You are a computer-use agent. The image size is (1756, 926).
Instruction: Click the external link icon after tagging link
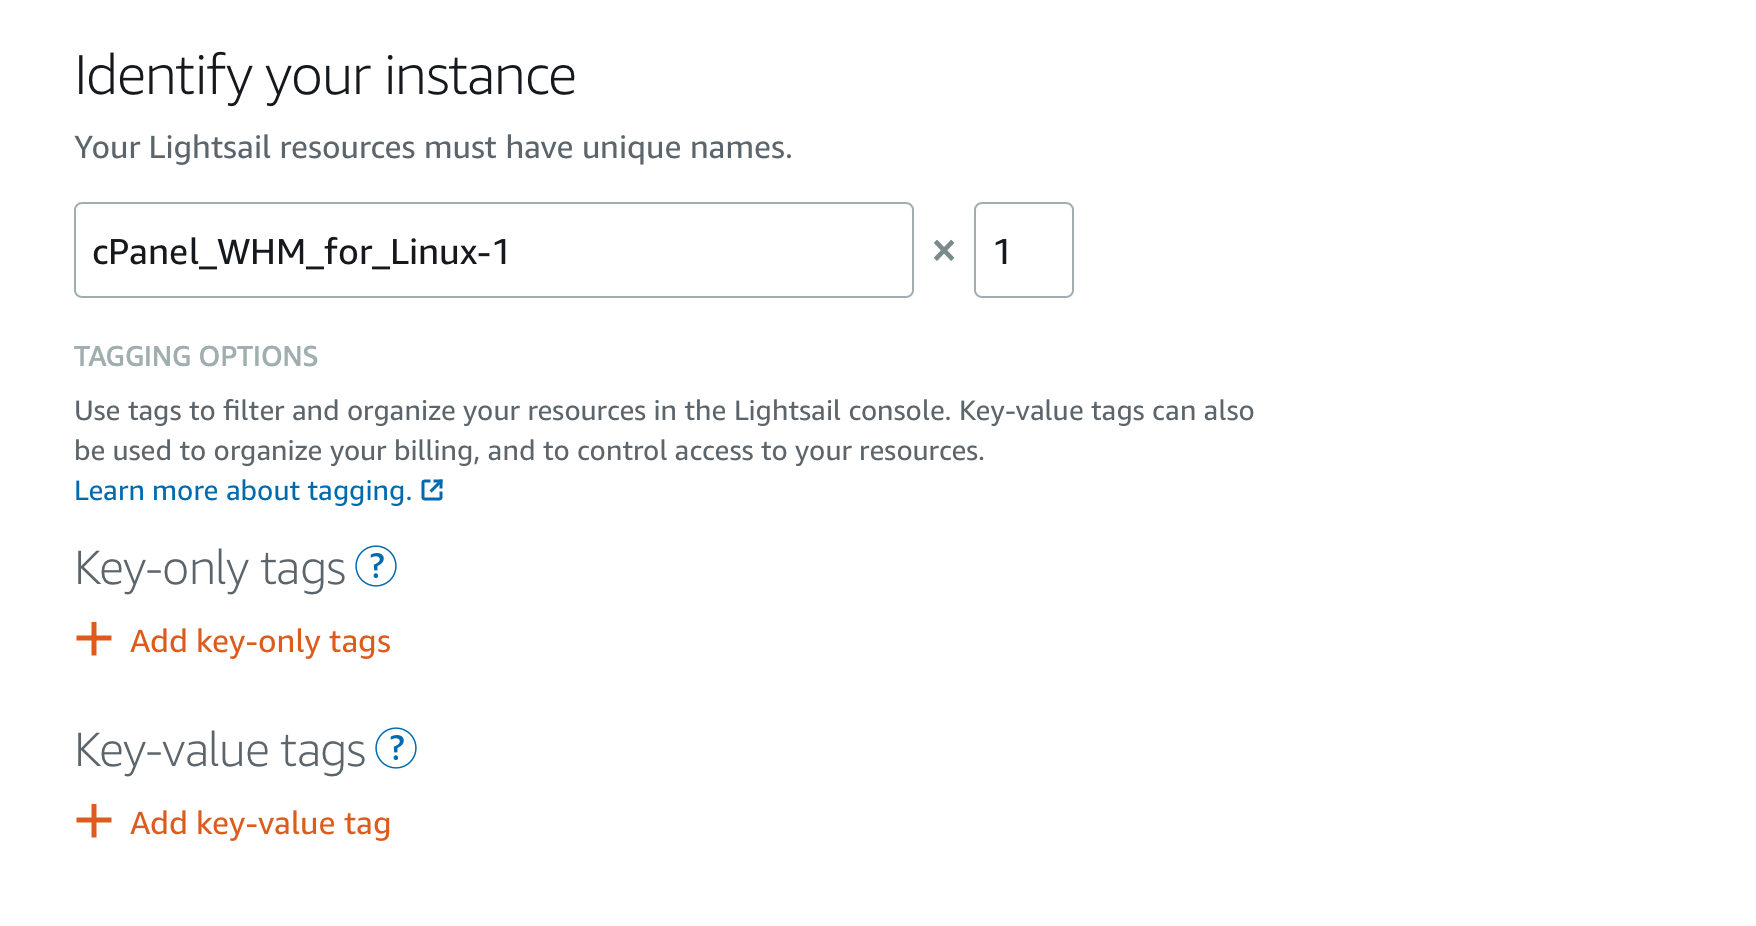point(432,490)
